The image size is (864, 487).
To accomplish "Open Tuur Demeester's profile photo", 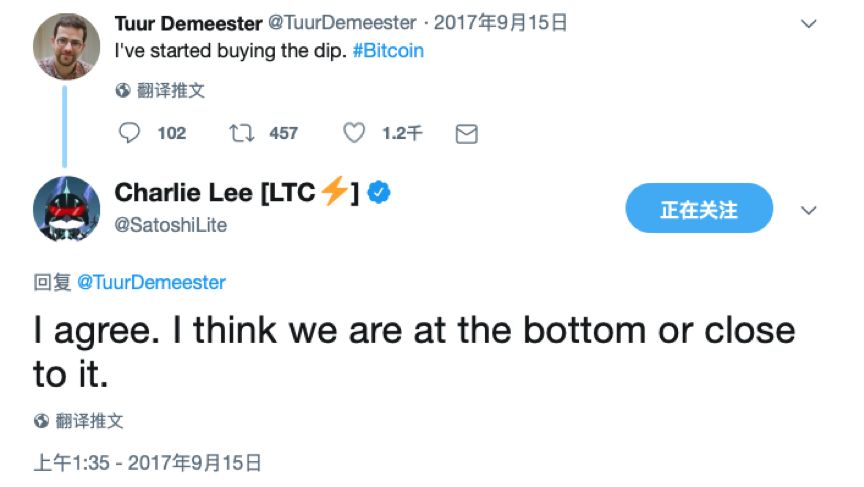I will point(66,47).
